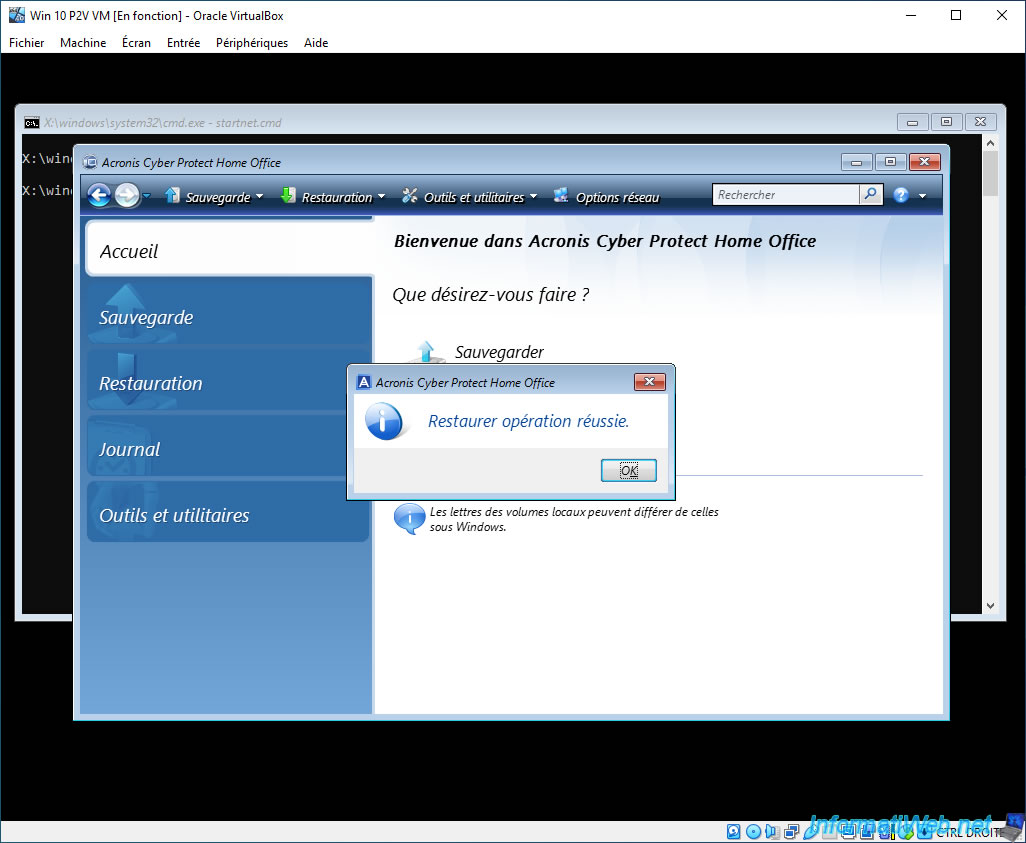
Task: Click in the Rechercher search field
Action: point(786,194)
